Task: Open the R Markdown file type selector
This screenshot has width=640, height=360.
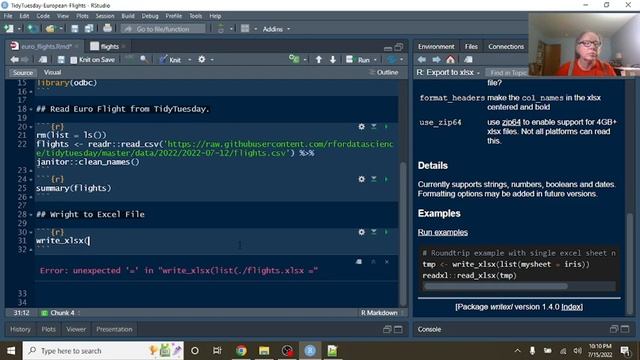Action: coord(382,313)
